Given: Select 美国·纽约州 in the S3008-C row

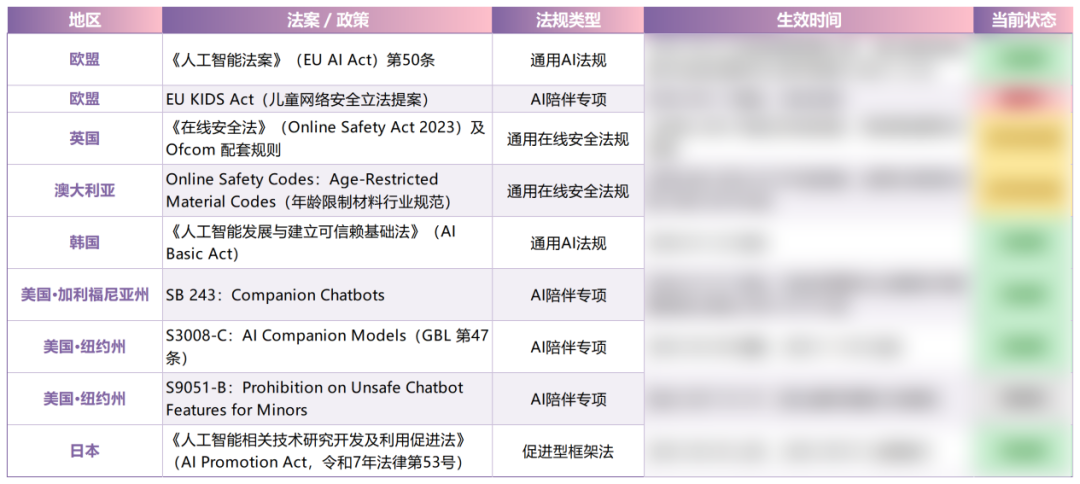Looking at the screenshot, I should [85, 348].
